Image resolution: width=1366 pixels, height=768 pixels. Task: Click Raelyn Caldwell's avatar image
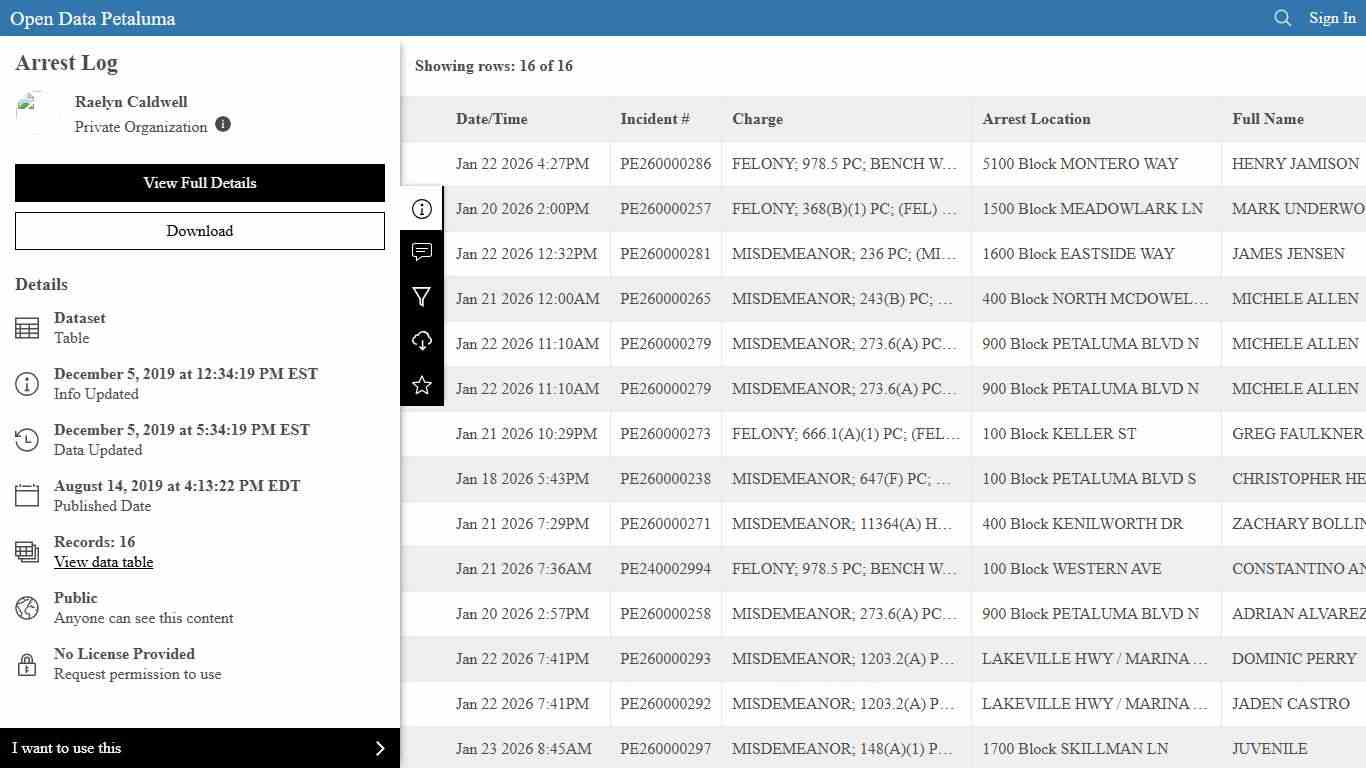point(38,113)
